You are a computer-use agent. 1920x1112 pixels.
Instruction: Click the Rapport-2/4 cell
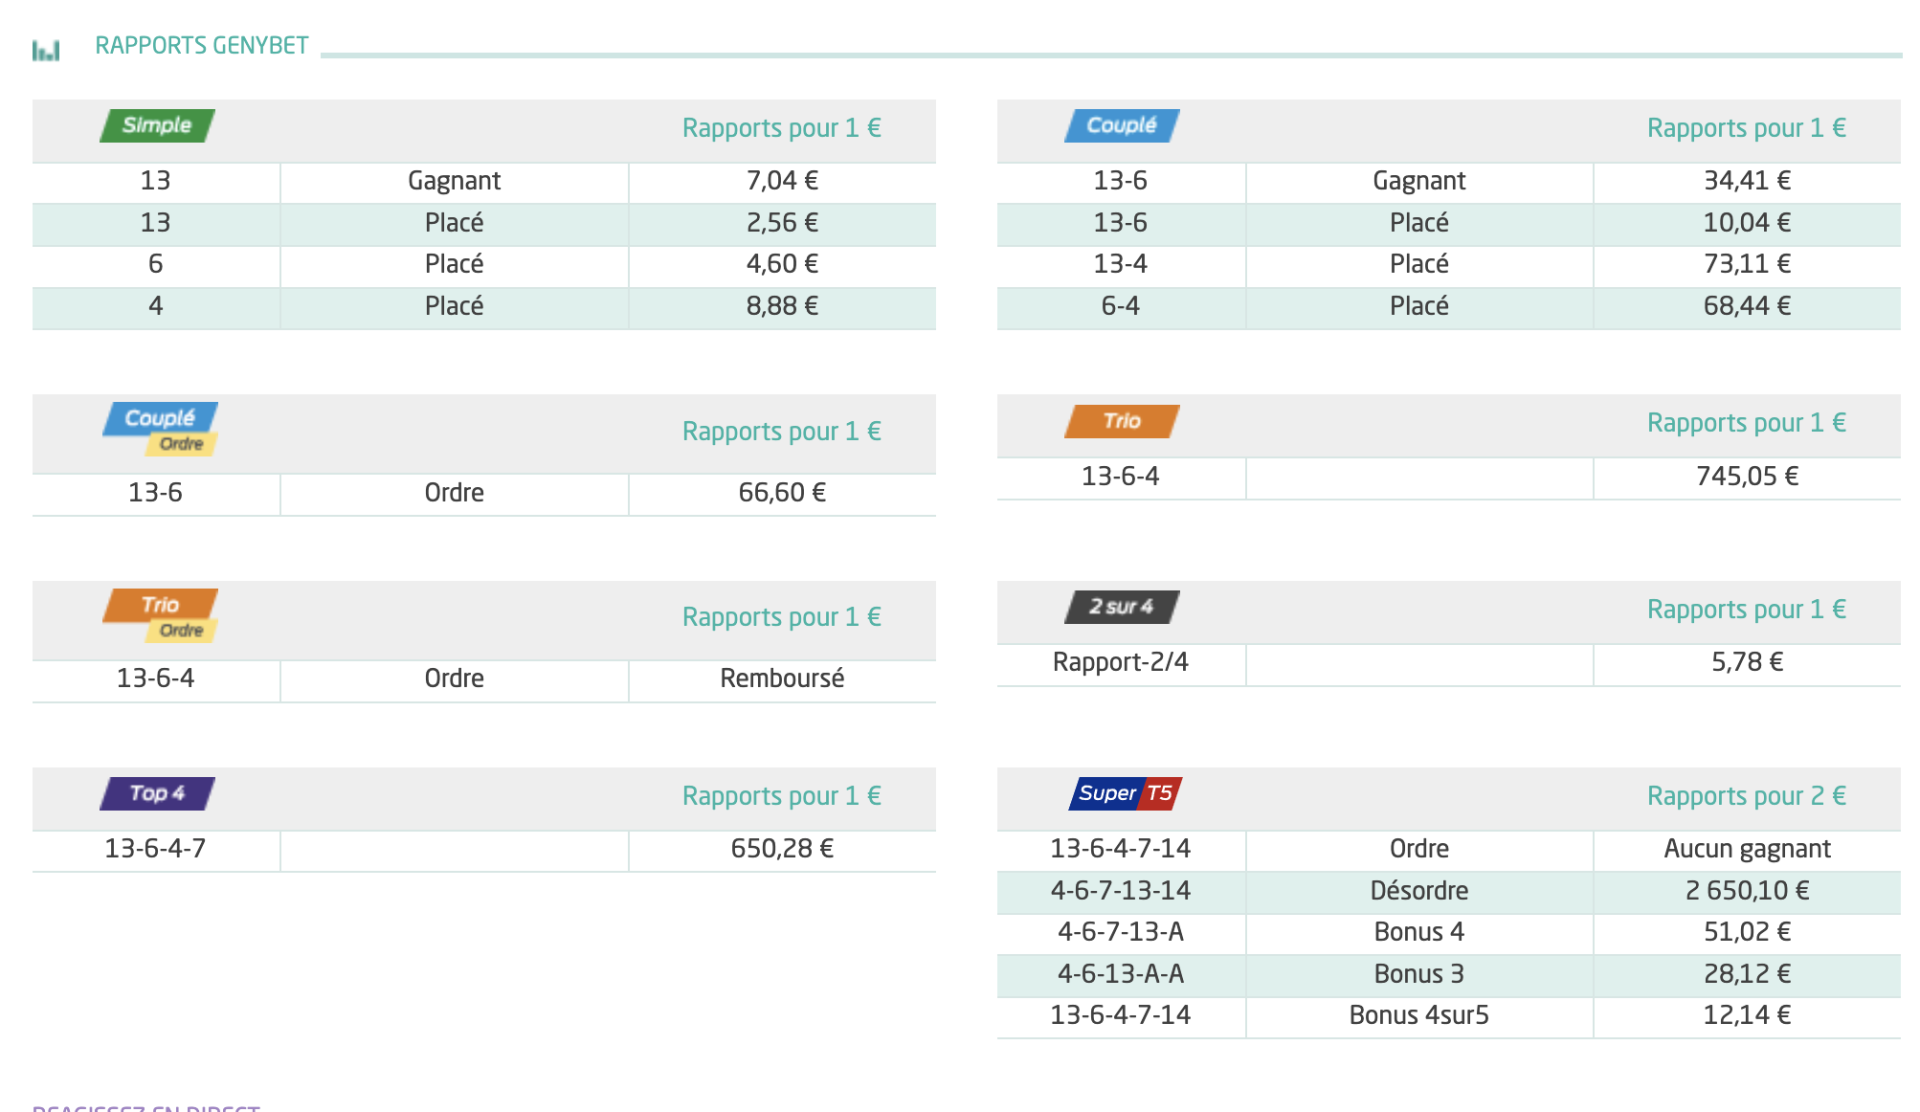click(x=1120, y=662)
